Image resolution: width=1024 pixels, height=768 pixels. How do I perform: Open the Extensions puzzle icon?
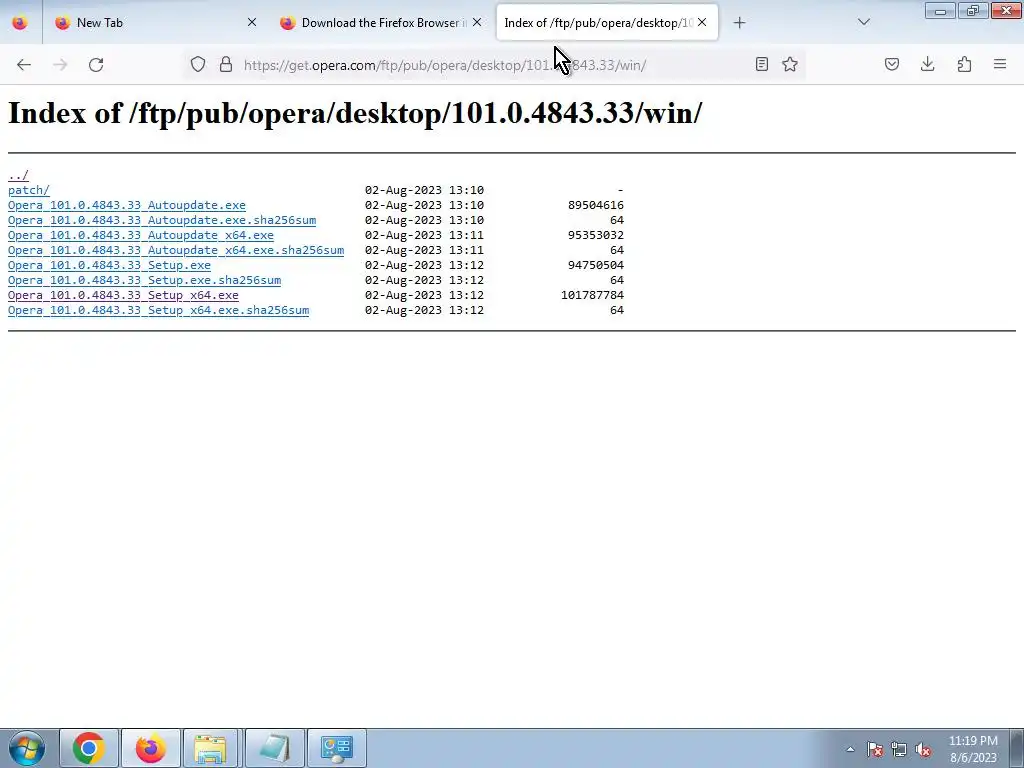(964, 64)
